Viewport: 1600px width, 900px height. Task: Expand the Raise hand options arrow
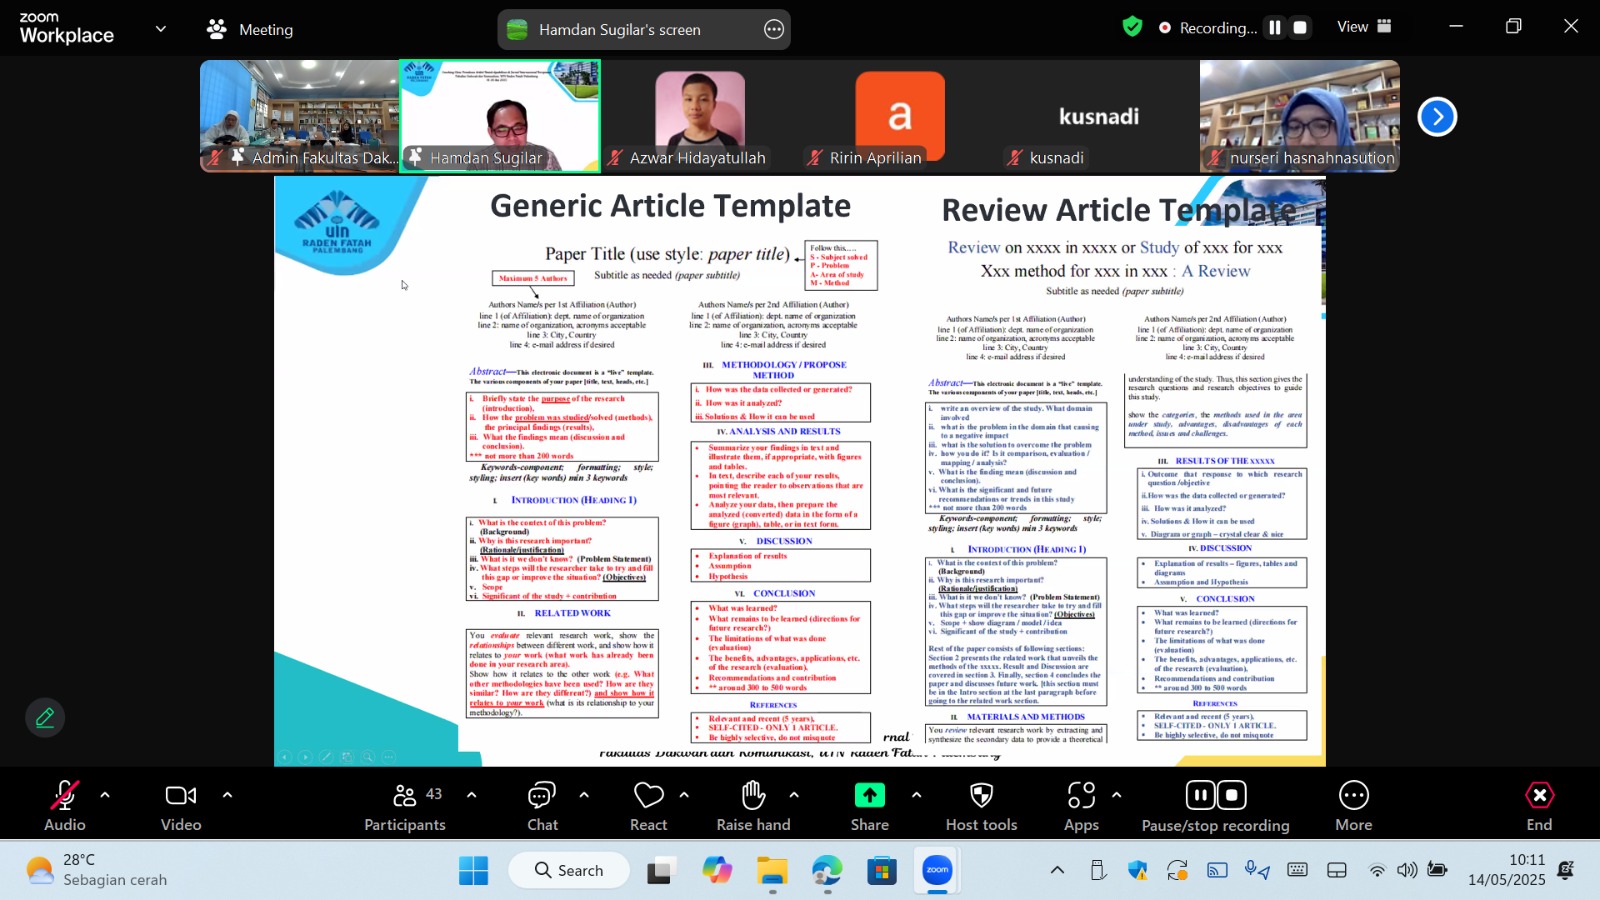(x=794, y=796)
